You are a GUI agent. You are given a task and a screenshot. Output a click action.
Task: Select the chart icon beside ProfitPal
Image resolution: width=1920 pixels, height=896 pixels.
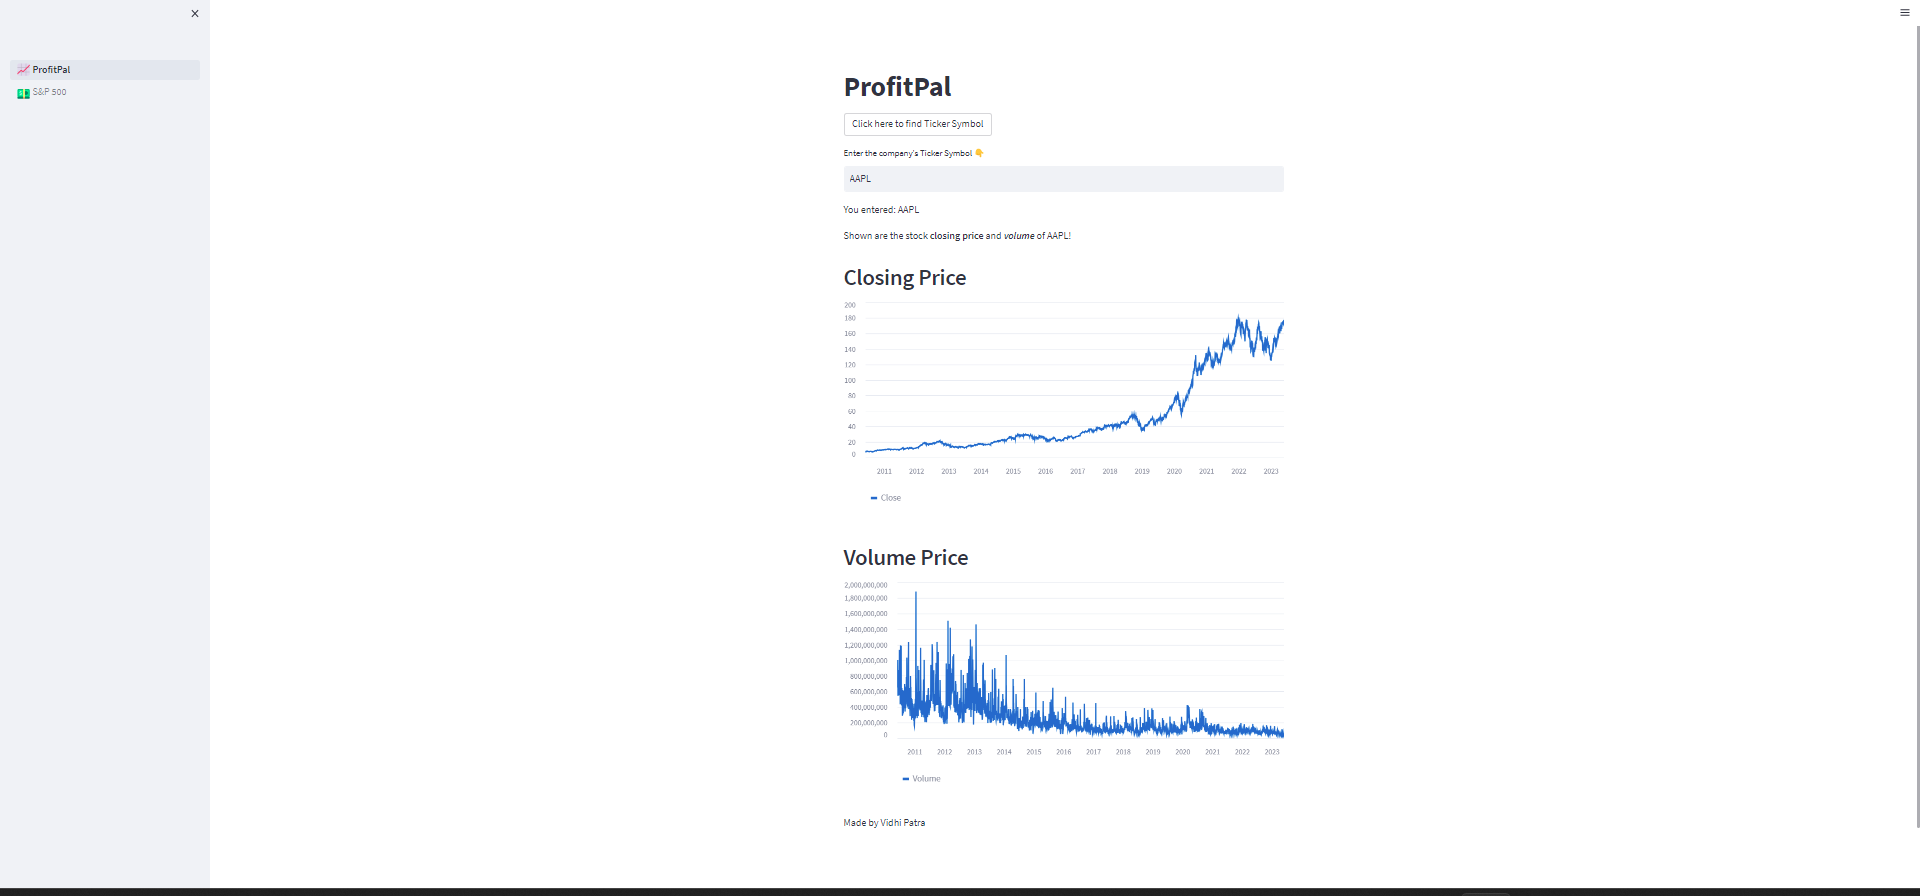pos(23,69)
